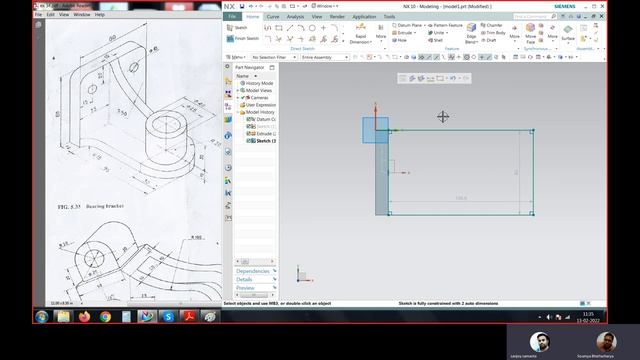
Task: Select the Circle sketch tool
Action: (x=312, y=28)
